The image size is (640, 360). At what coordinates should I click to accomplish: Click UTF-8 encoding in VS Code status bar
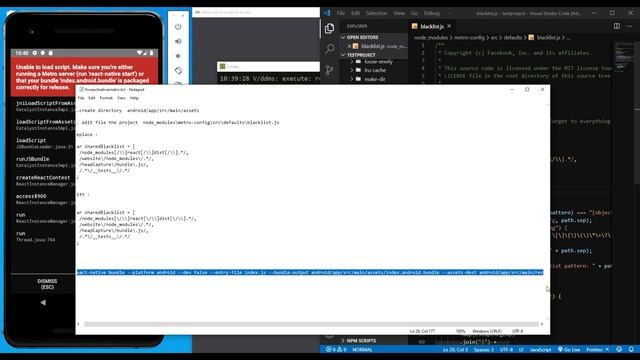point(506,349)
